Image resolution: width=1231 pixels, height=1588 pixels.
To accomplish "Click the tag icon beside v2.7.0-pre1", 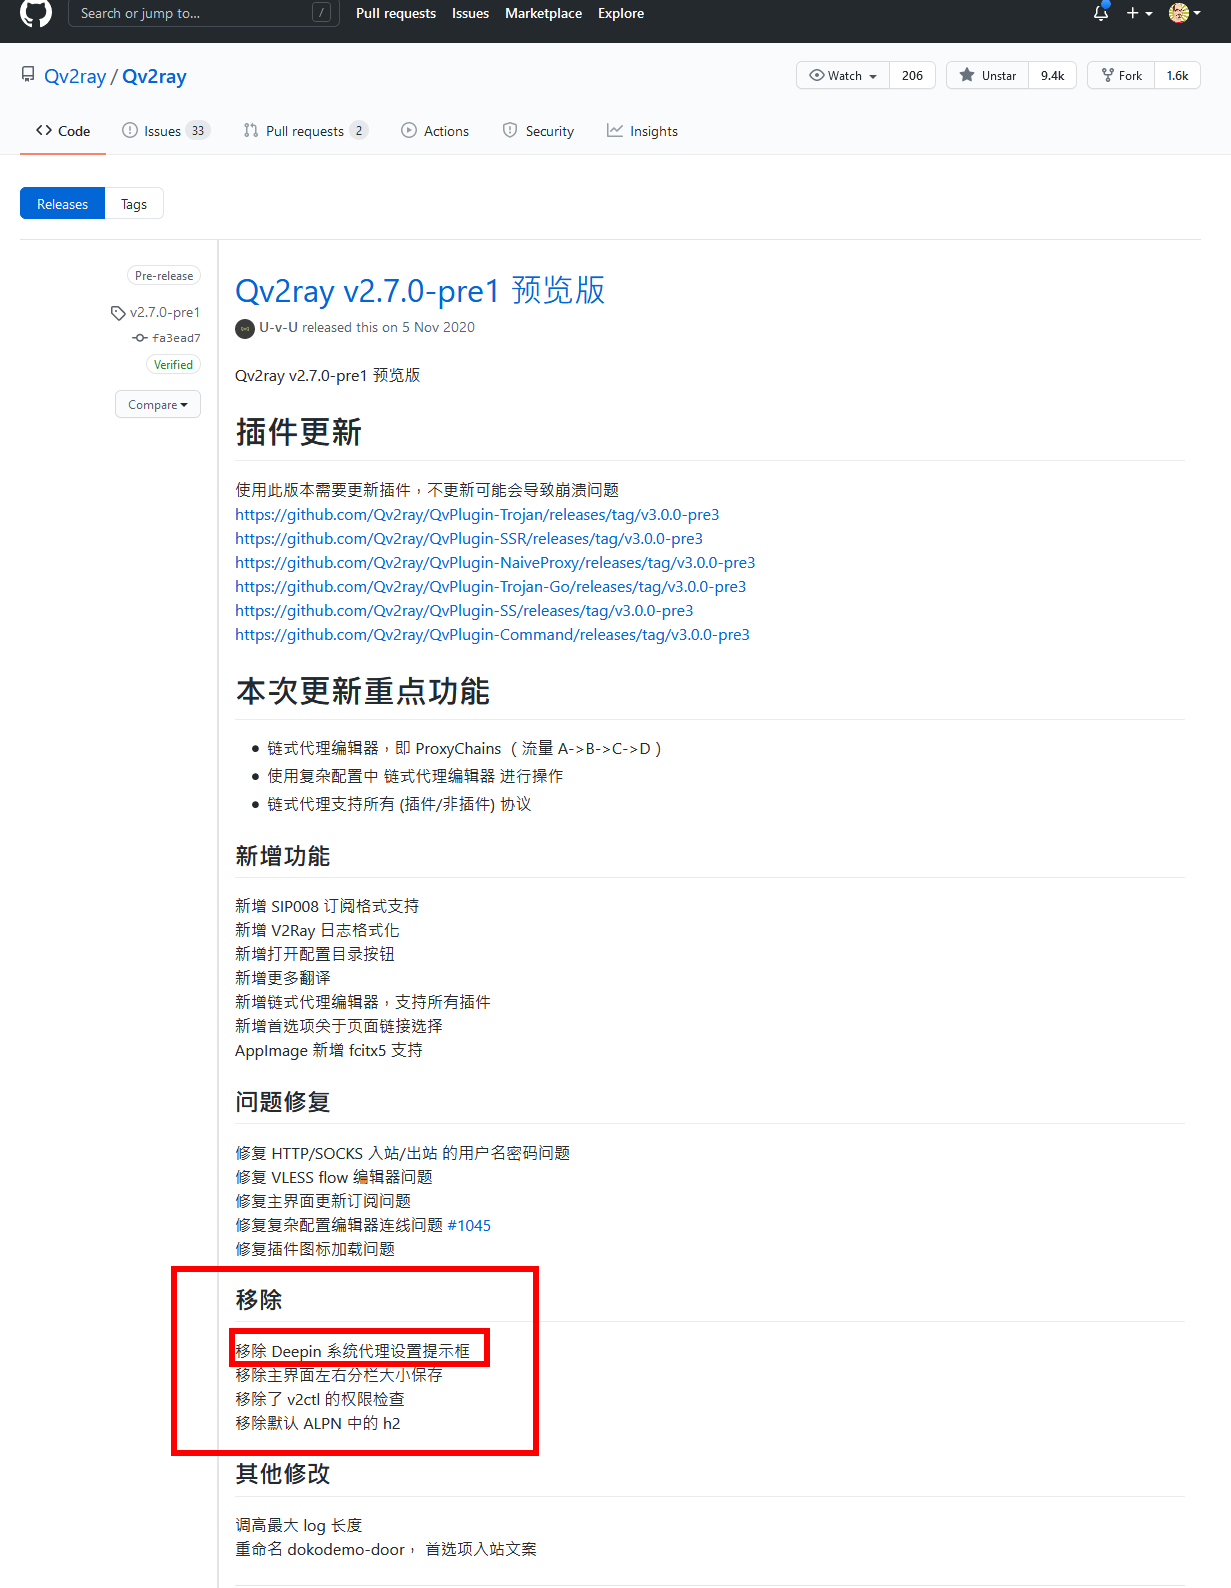I will [x=118, y=313].
